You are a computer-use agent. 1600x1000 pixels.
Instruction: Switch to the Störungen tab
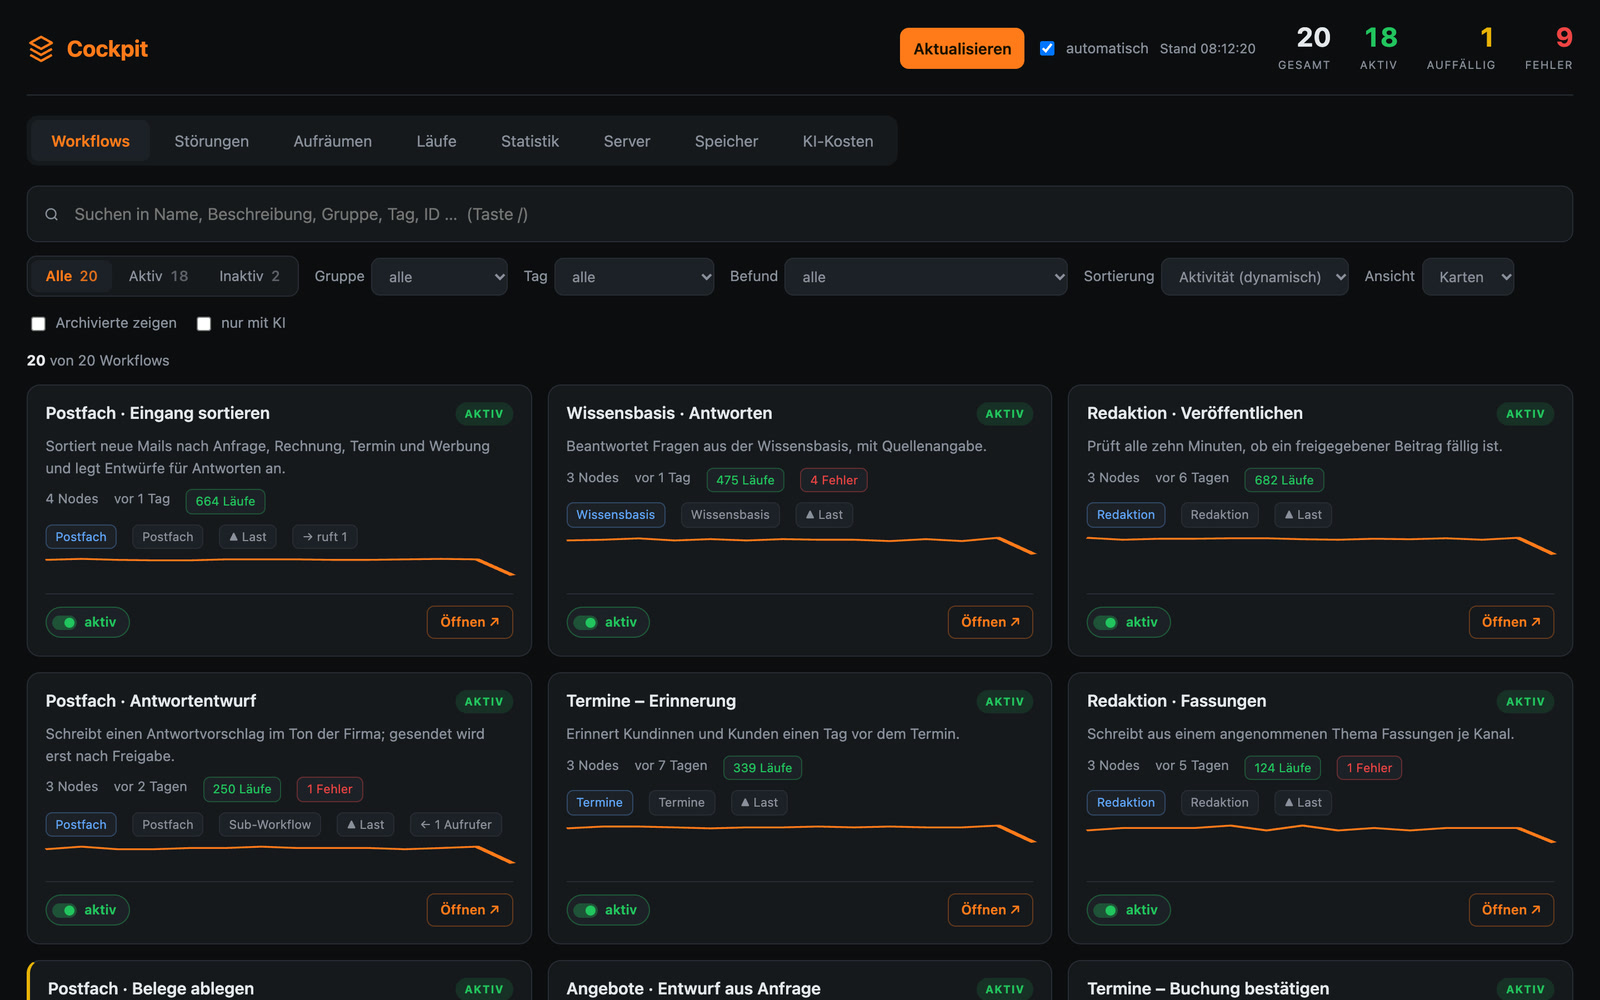pyautogui.click(x=212, y=141)
